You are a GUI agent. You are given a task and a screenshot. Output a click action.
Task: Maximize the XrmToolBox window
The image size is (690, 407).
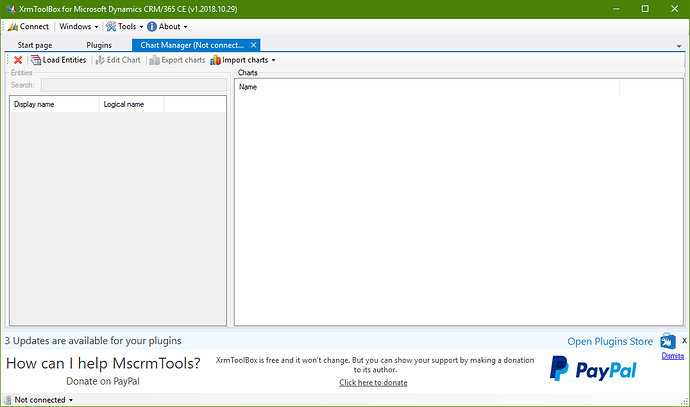point(645,9)
